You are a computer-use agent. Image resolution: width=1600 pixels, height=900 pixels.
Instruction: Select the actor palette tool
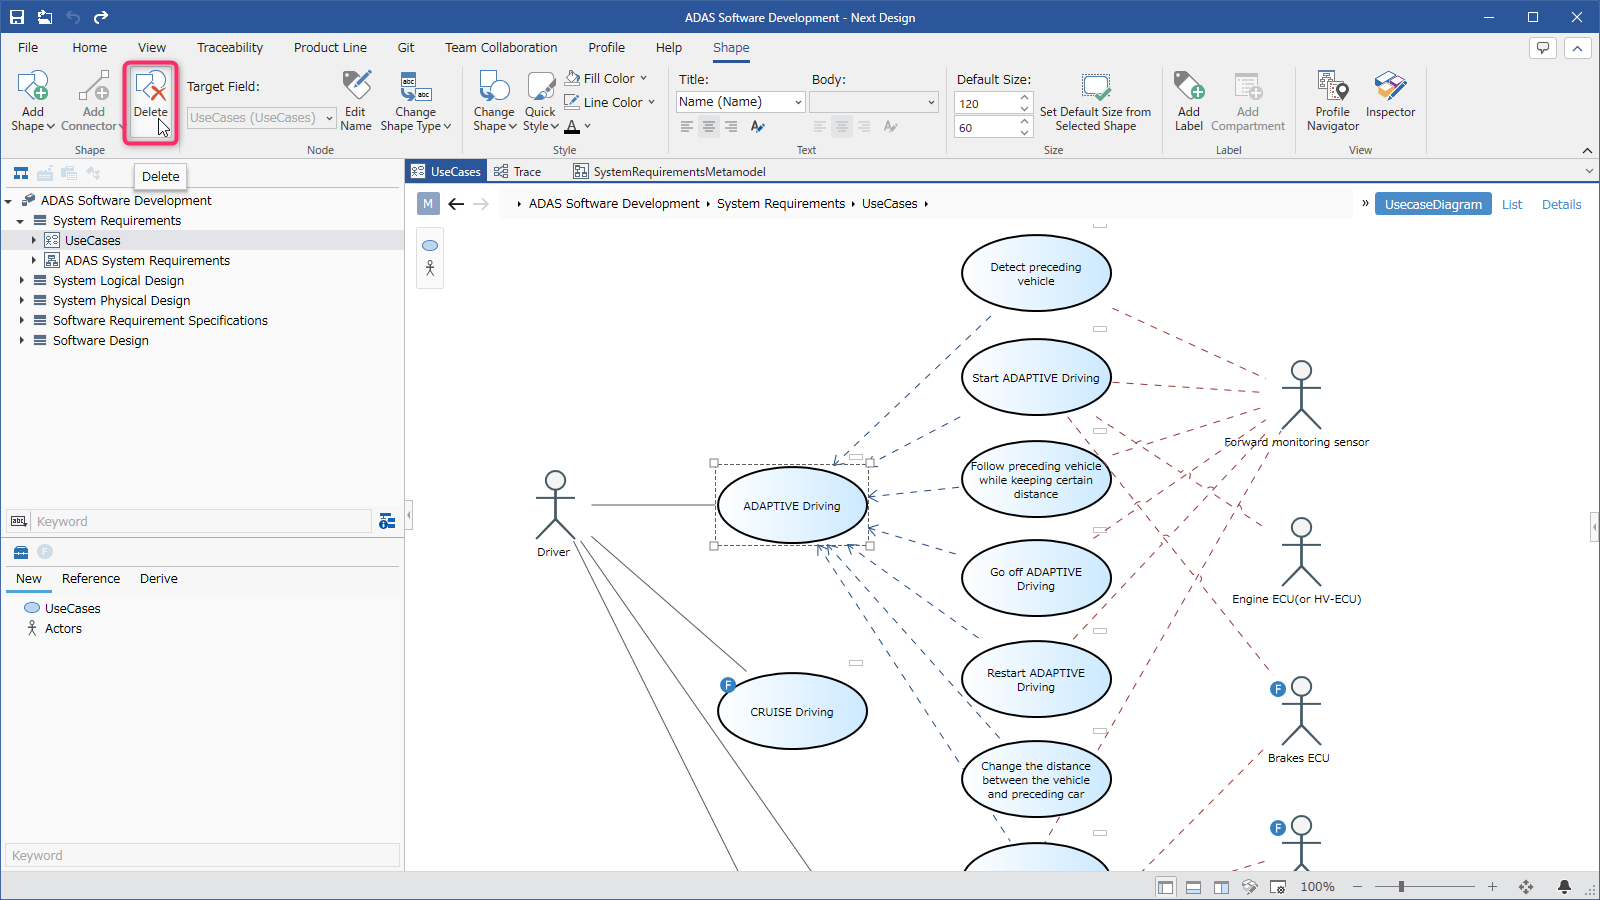430,268
